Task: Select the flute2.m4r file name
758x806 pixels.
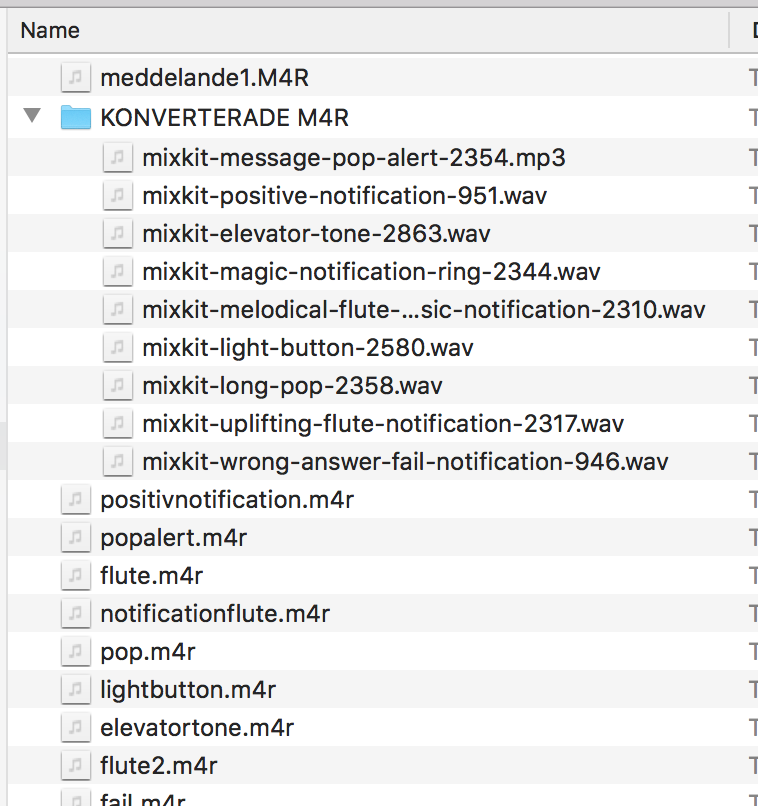Action: point(158,765)
